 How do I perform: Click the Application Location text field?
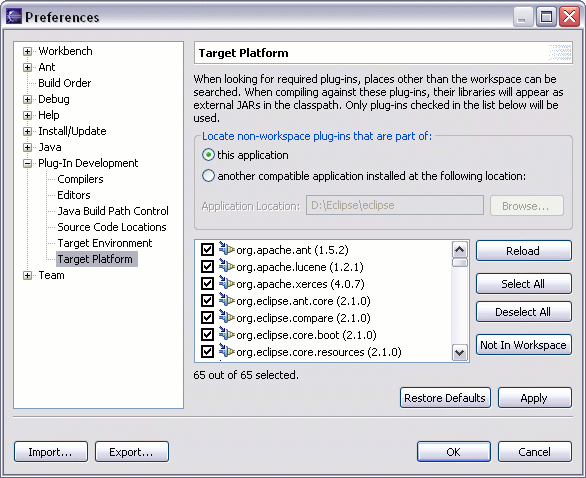[x=395, y=205]
